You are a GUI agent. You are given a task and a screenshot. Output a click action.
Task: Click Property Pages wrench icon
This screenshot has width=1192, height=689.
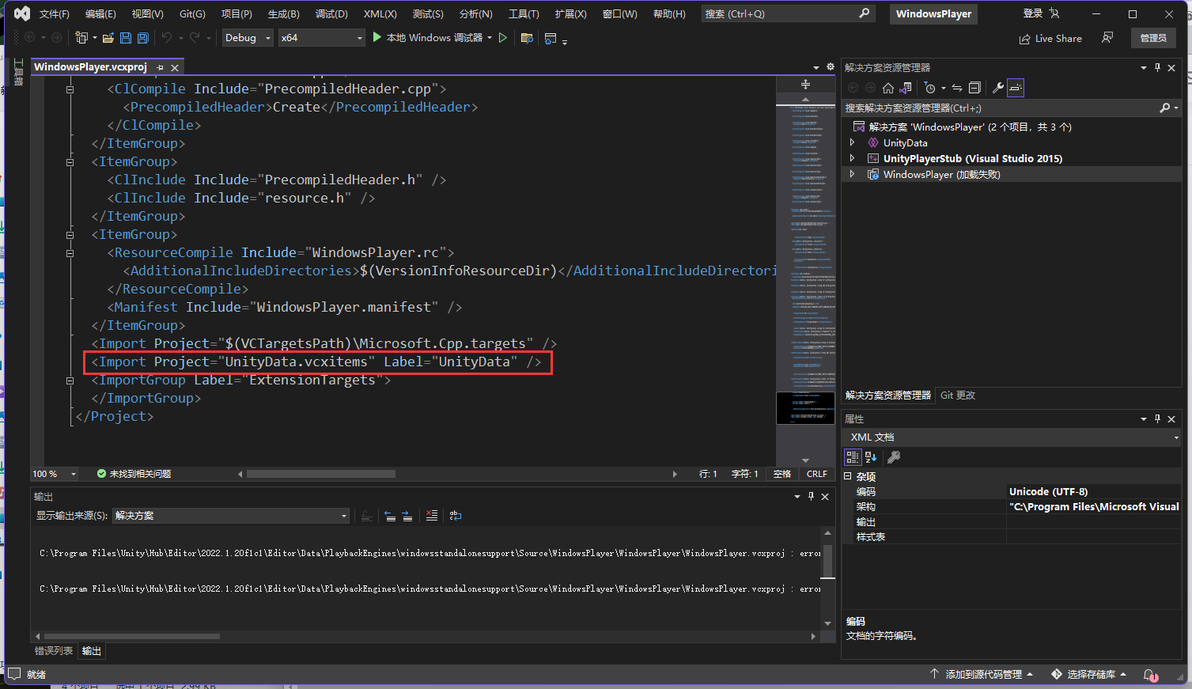coord(894,457)
